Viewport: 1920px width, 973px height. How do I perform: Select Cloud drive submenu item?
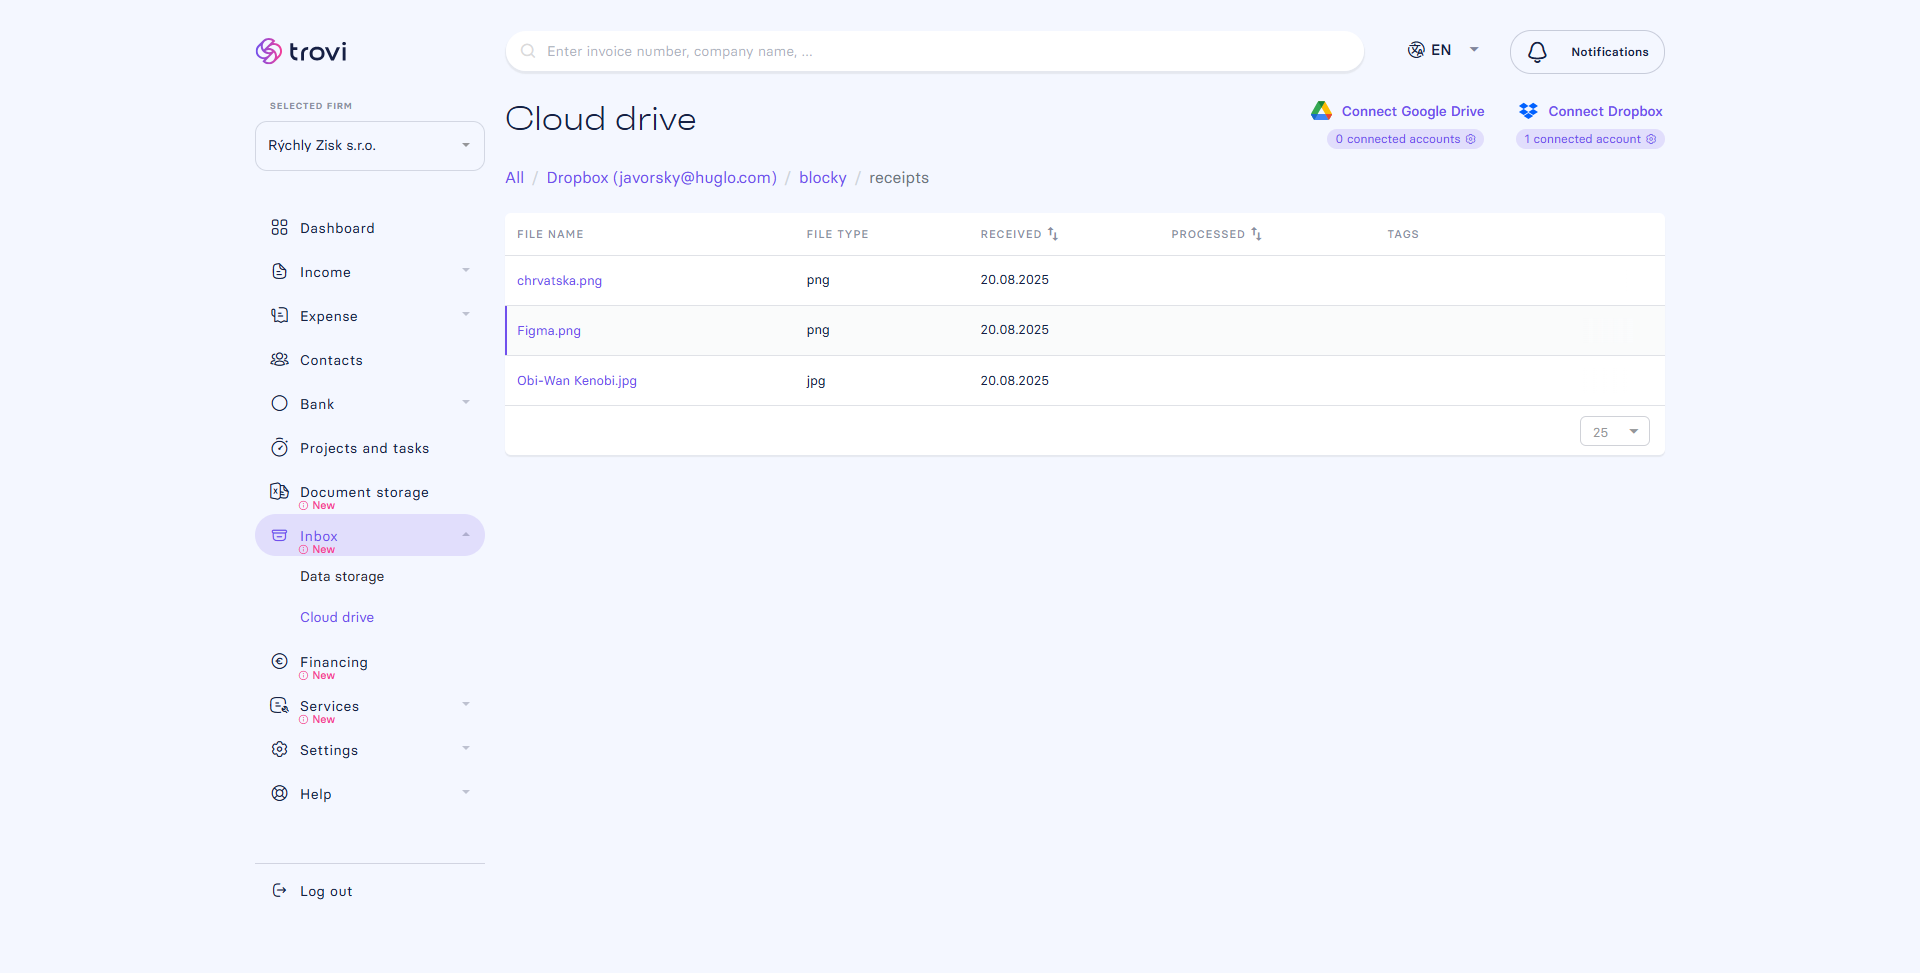click(x=337, y=618)
